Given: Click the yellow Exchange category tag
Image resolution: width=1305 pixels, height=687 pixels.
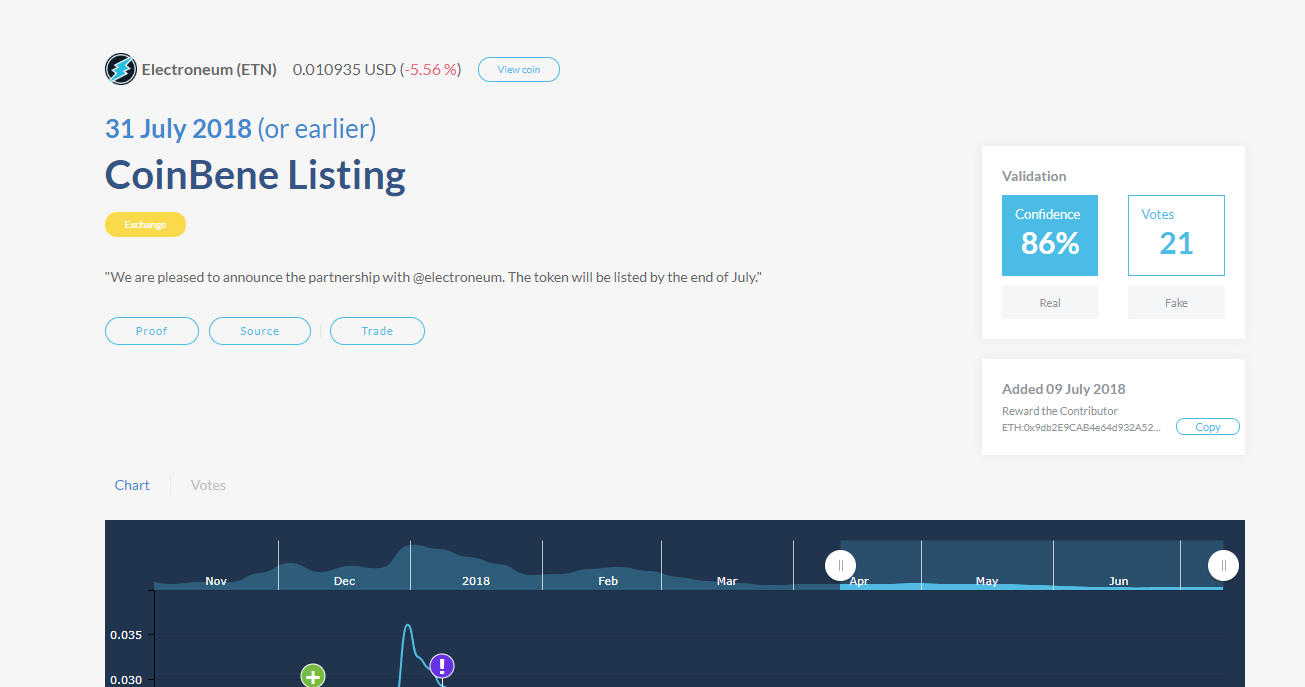Looking at the screenshot, I should [145, 225].
